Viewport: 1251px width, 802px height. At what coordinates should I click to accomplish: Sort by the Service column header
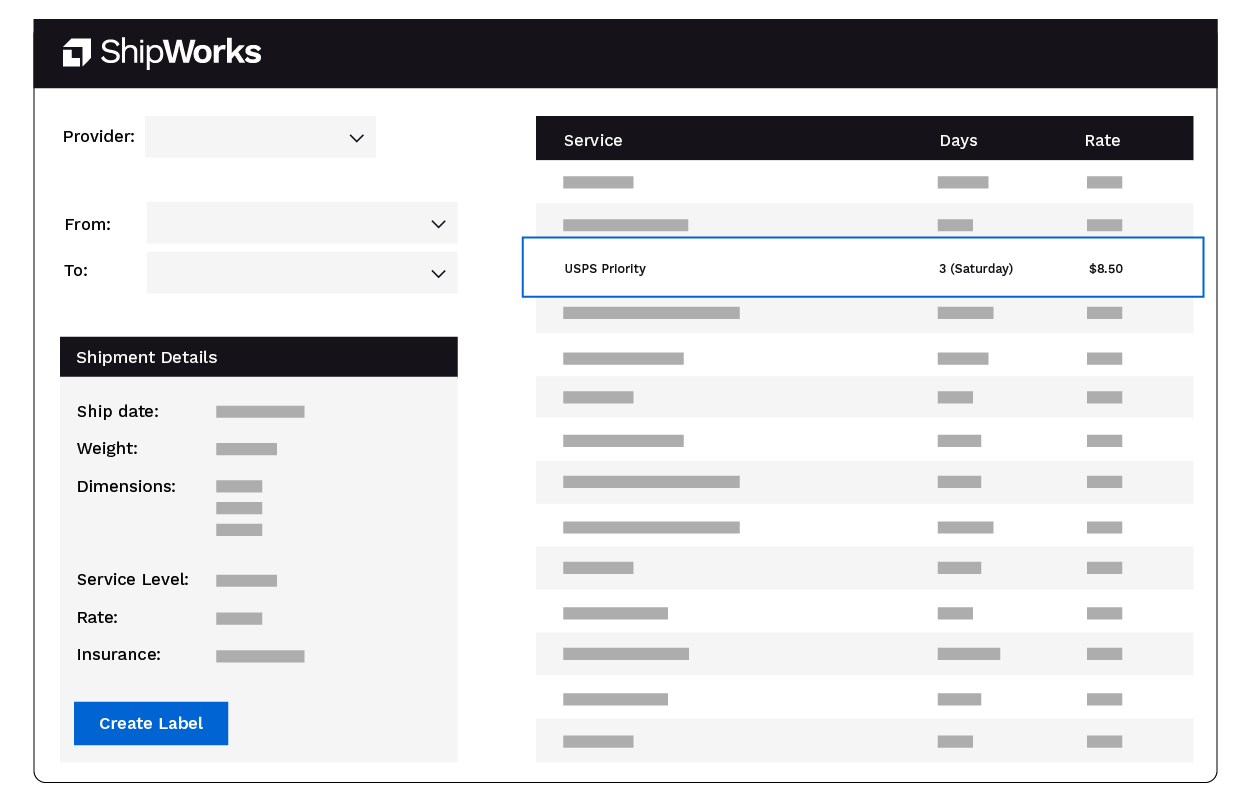[x=593, y=140]
